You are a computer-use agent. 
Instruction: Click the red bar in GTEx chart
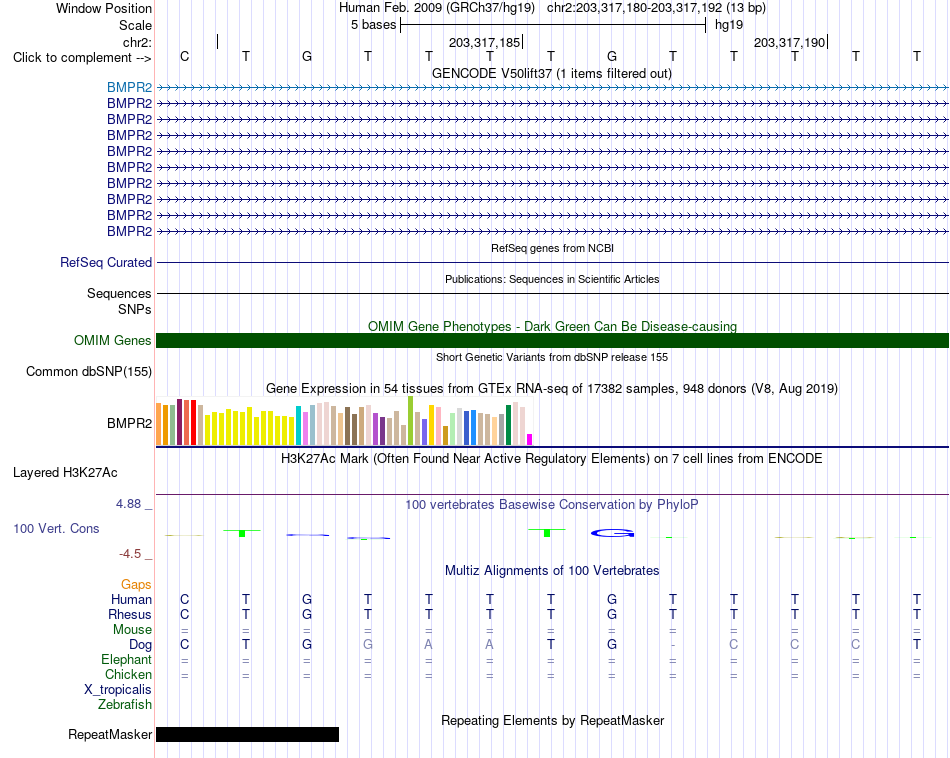[x=193, y=423]
